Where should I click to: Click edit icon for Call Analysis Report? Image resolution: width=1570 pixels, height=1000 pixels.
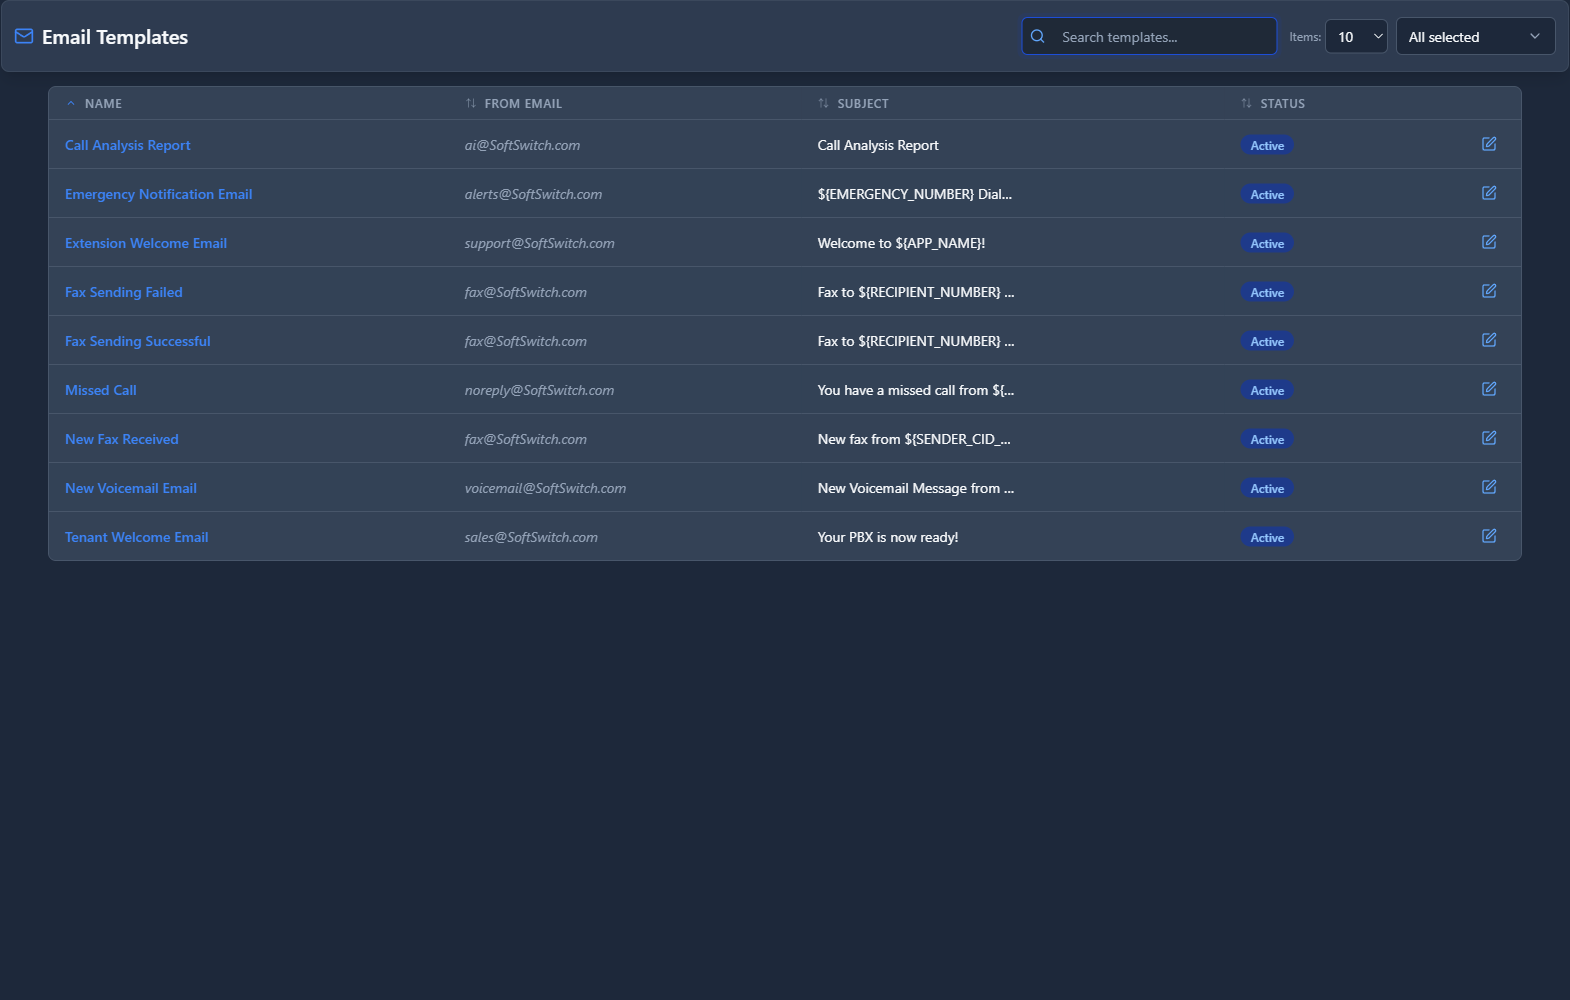tap(1489, 144)
